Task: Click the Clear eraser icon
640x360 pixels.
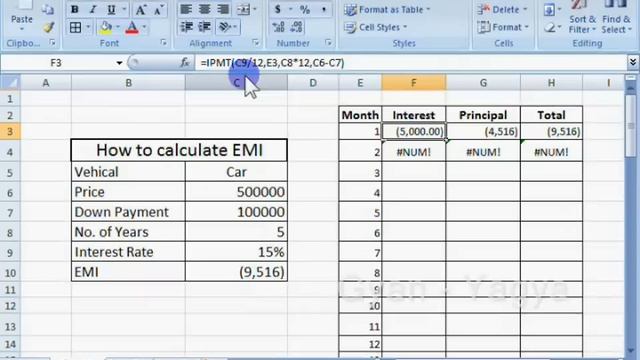Action: tap(550, 28)
